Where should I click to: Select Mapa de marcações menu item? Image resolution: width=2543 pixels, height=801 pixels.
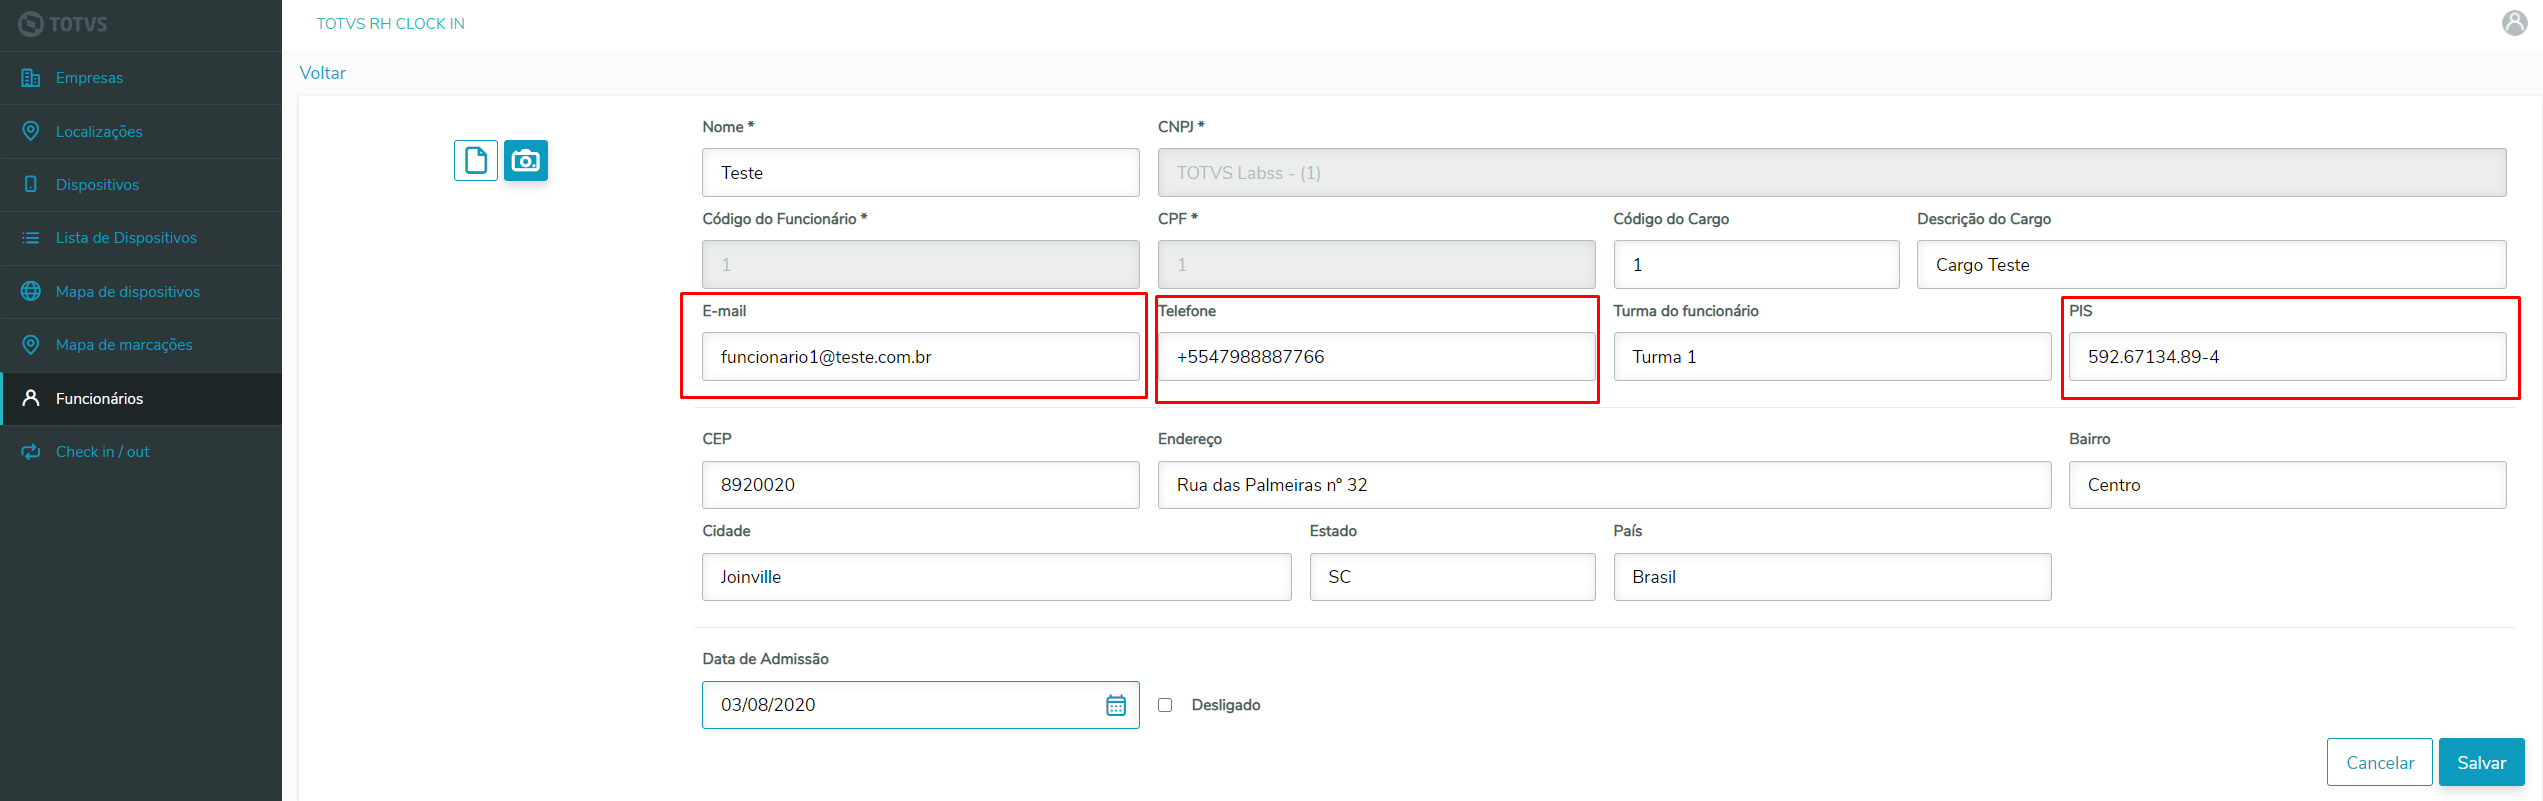click(x=124, y=345)
